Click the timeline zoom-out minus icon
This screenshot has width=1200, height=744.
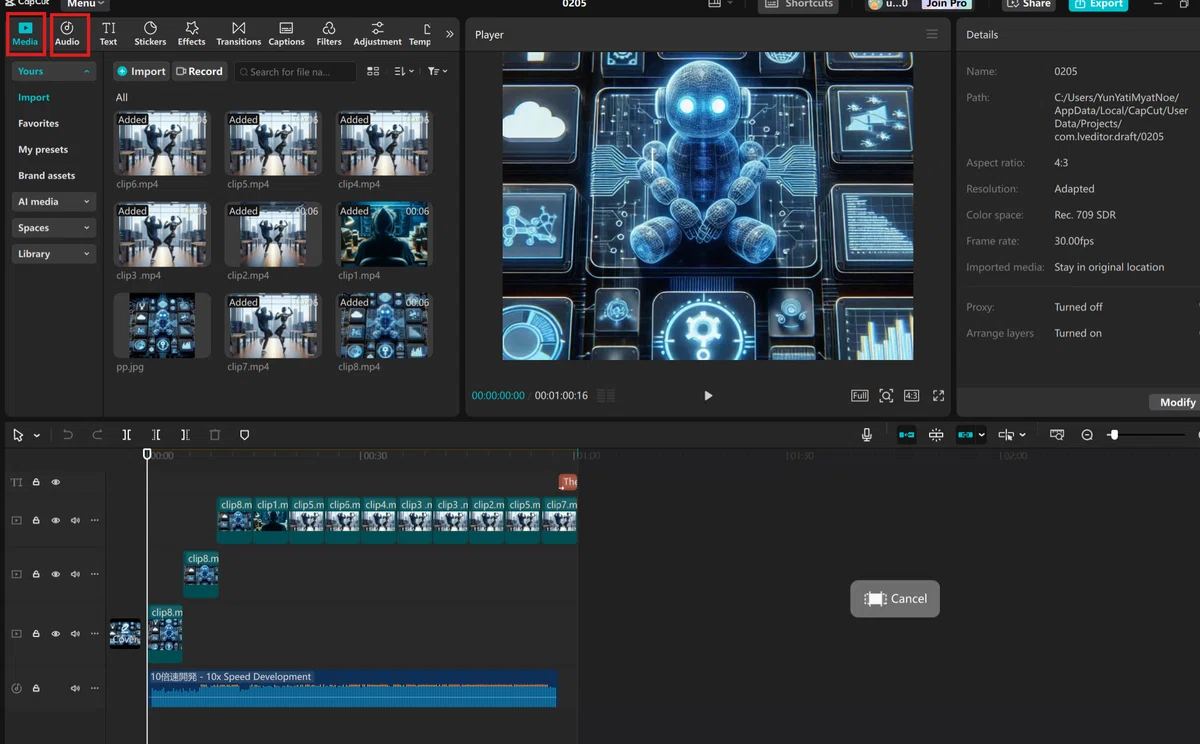click(x=1087, y=435)
